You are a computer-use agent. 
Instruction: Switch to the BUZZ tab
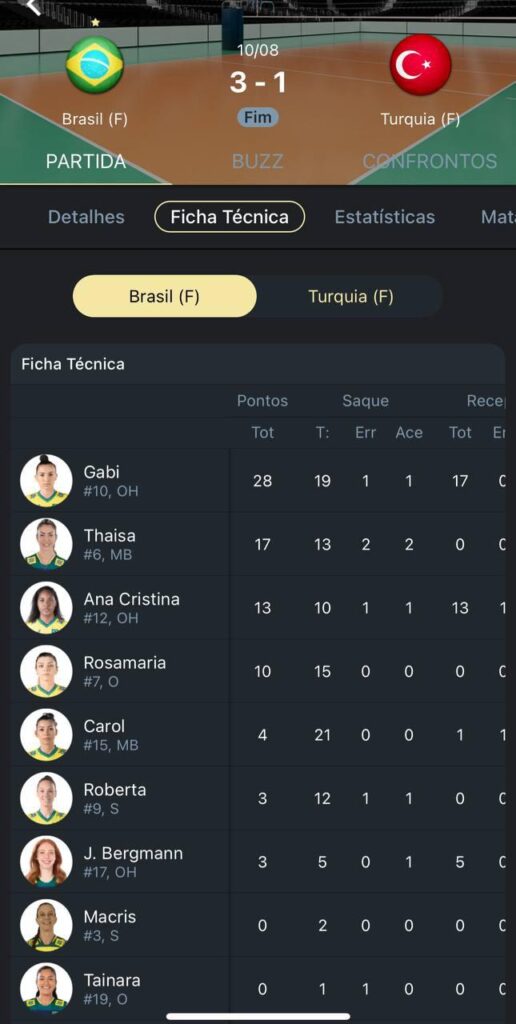pos(257,161)
